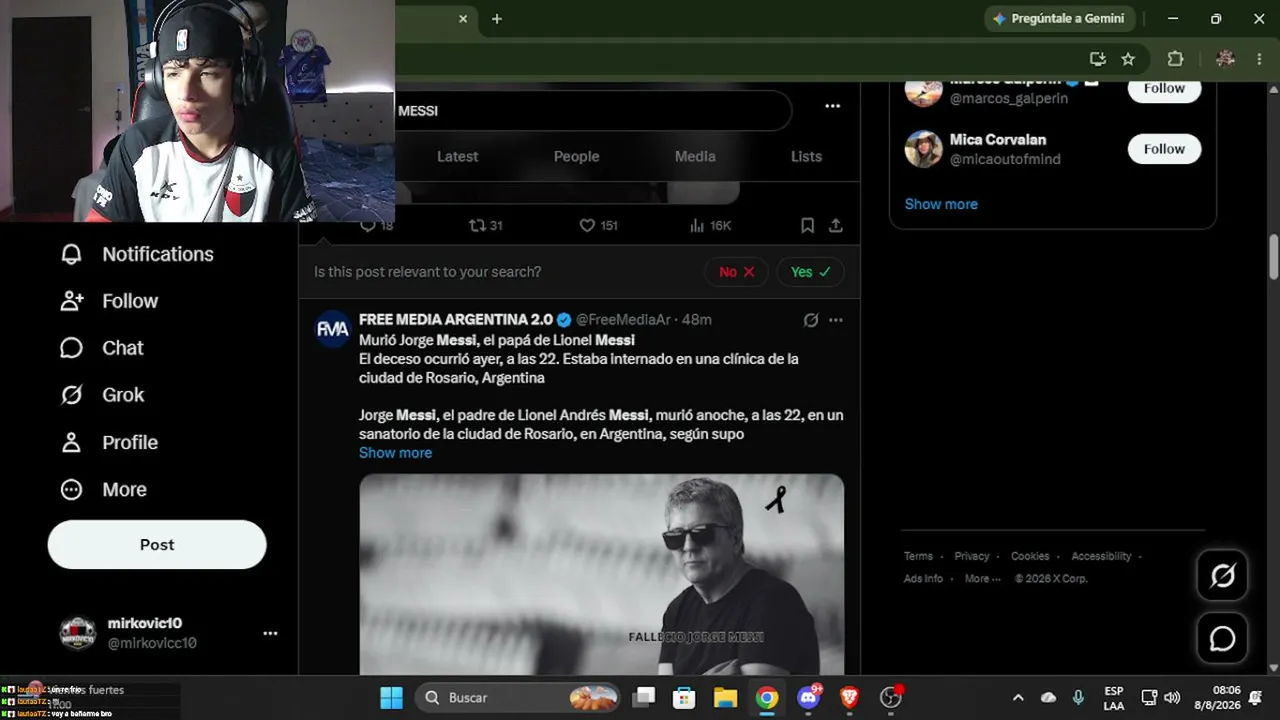Bookmark the post above the relevance prompt

[x=807, y=226]
